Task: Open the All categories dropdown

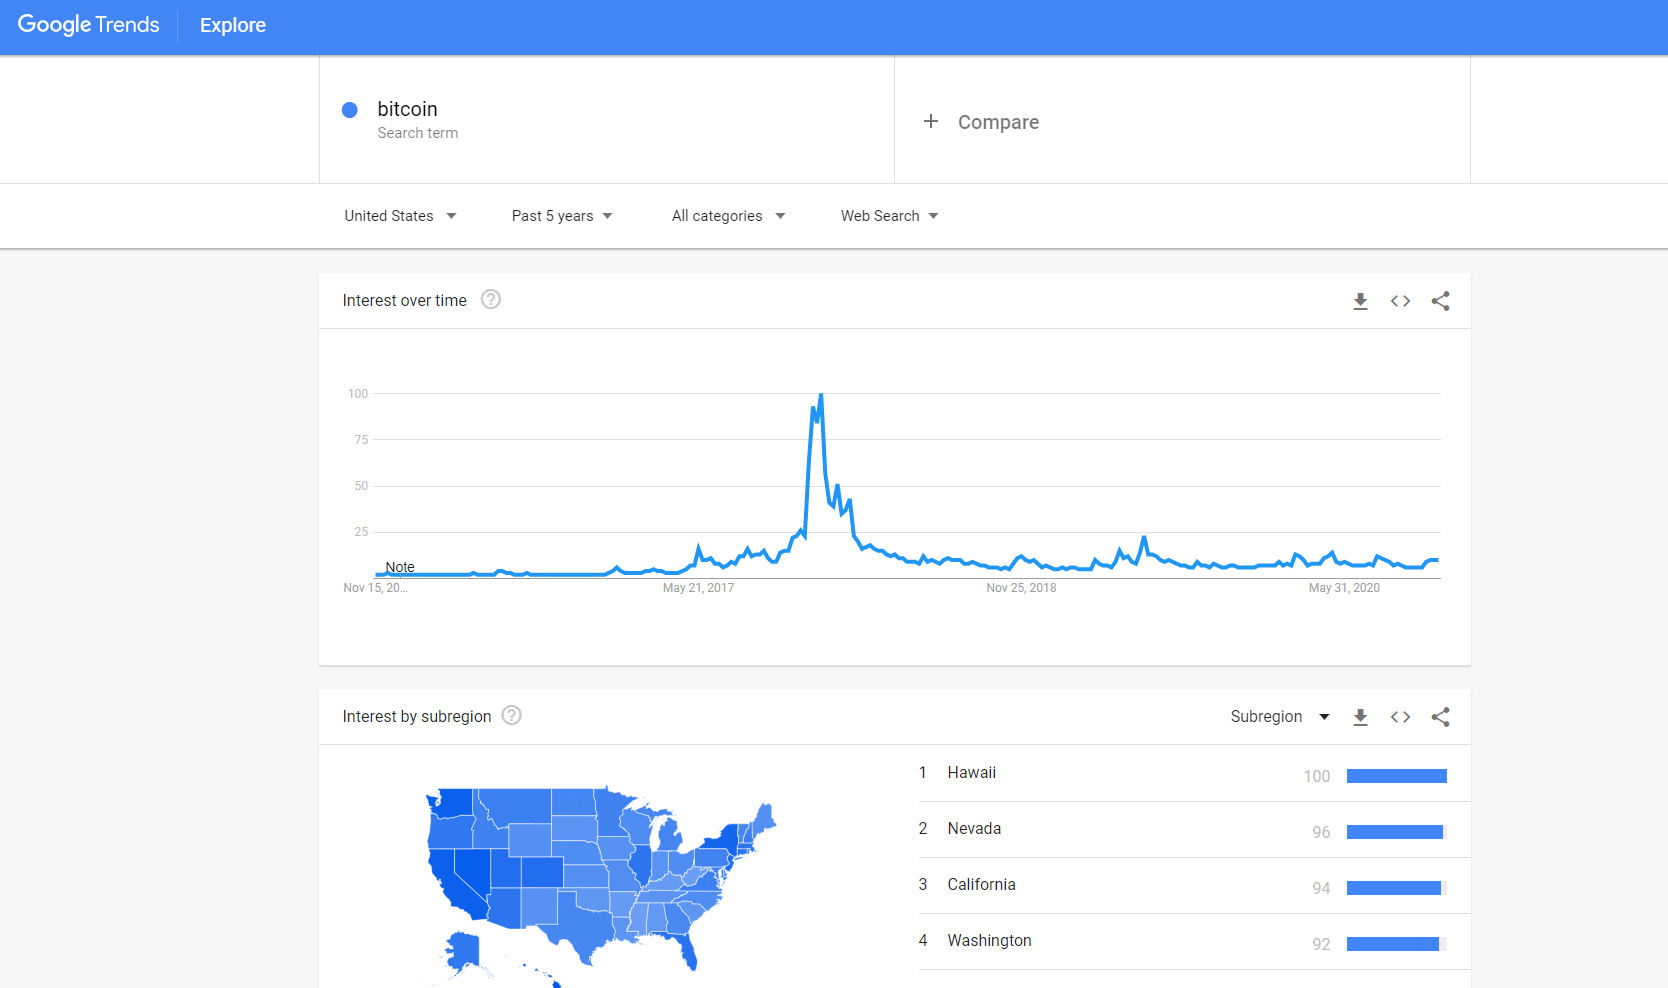Action: (727, 215)
